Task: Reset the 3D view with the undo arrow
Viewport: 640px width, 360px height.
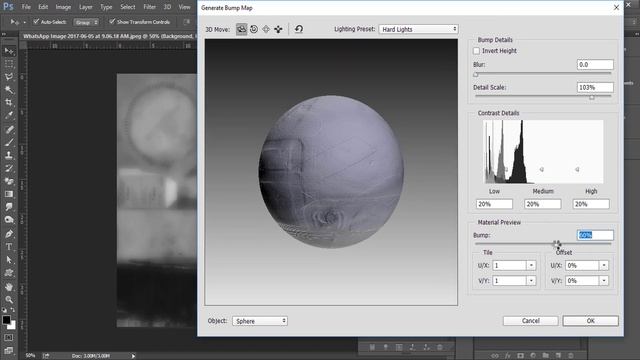Action: tap(299, 29)
